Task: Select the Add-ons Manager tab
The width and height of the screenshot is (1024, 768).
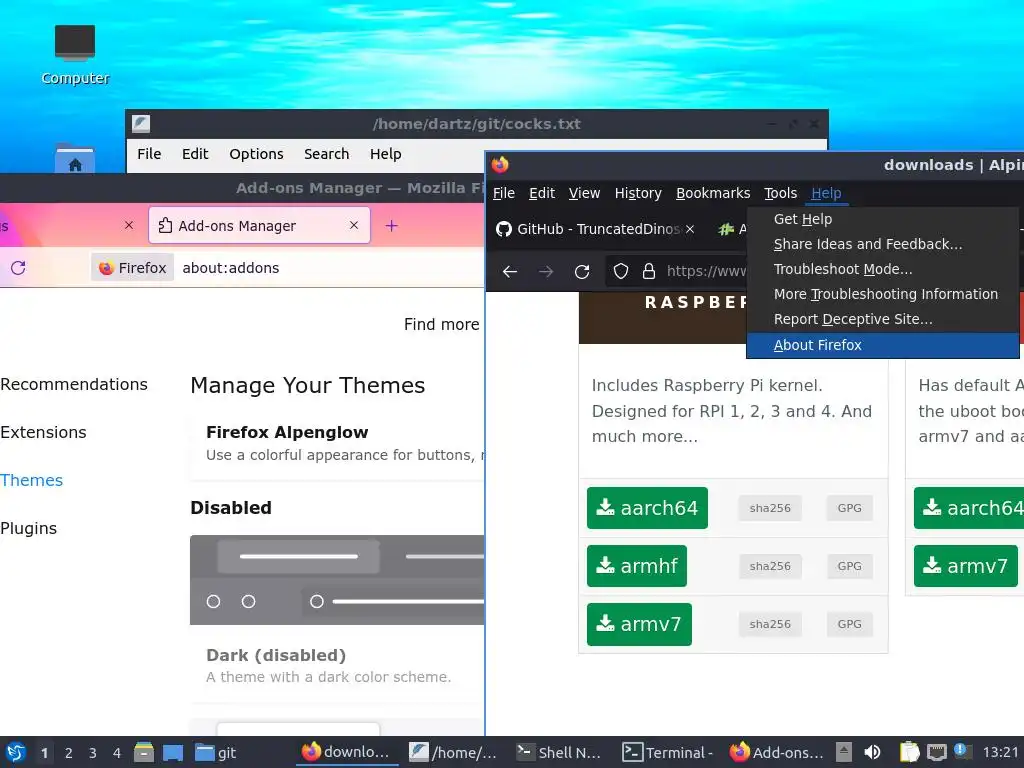Action: (x=260, y=226)
